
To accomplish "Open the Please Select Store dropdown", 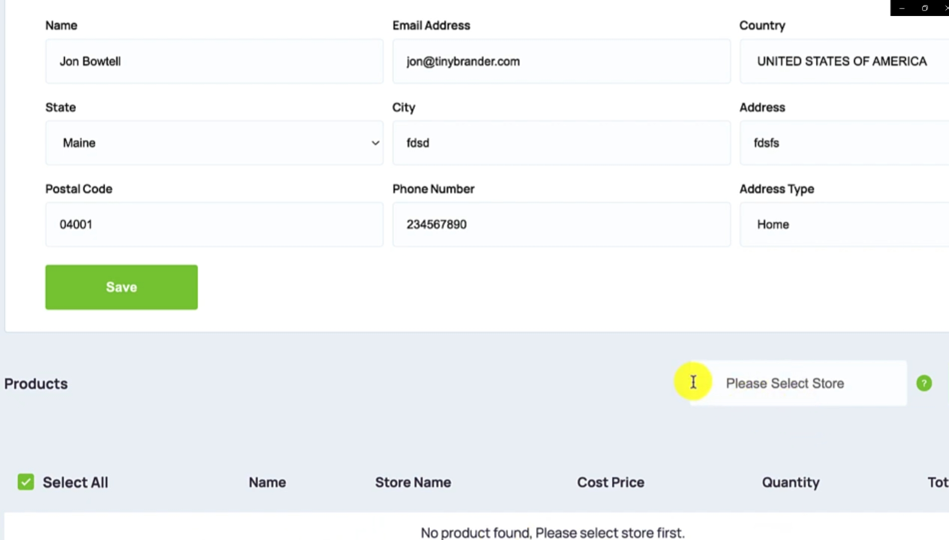I will pos(797,383).
